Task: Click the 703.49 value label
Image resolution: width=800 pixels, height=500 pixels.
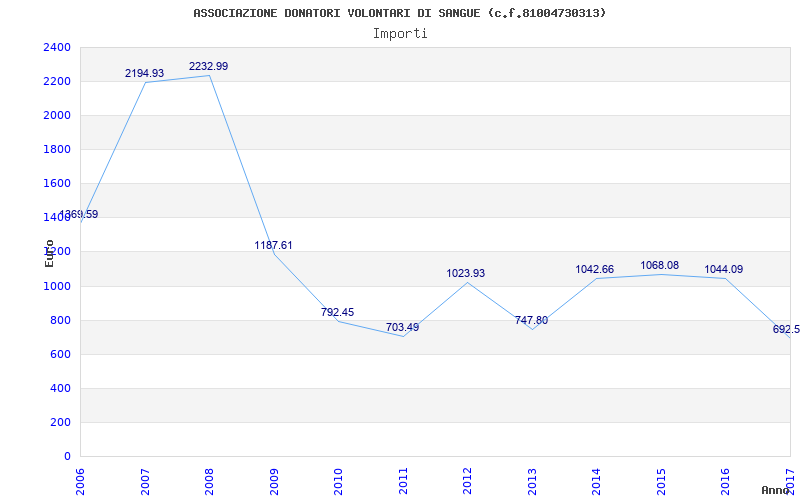Action: [402, 328]
